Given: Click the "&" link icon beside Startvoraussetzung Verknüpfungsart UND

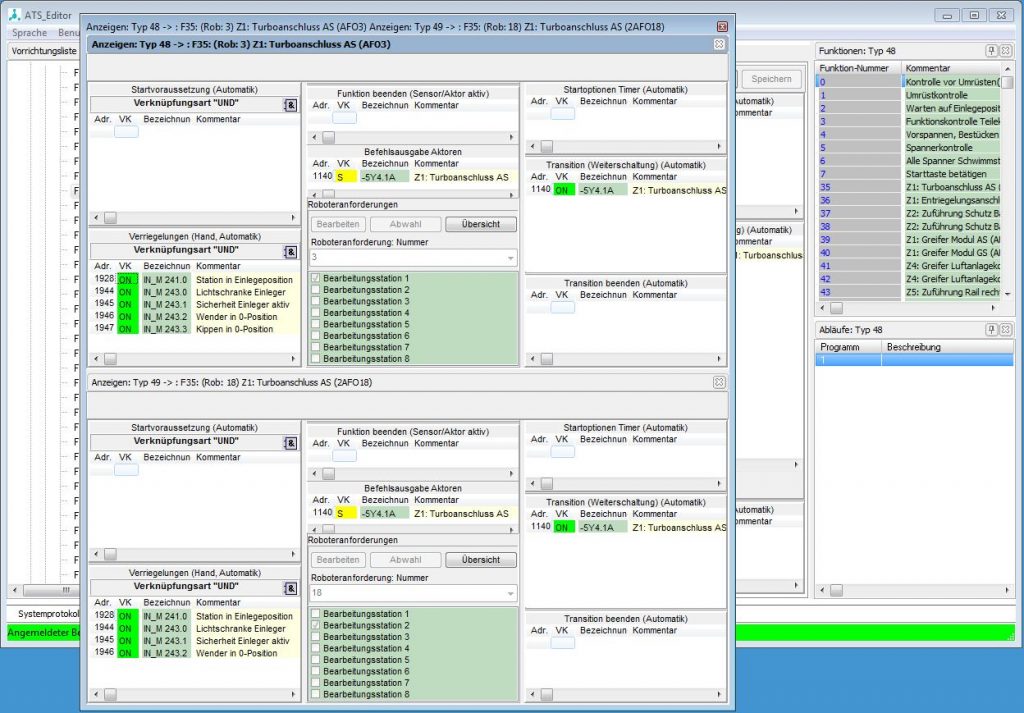Looking at the screenshot, I should [x=291, y=104].
